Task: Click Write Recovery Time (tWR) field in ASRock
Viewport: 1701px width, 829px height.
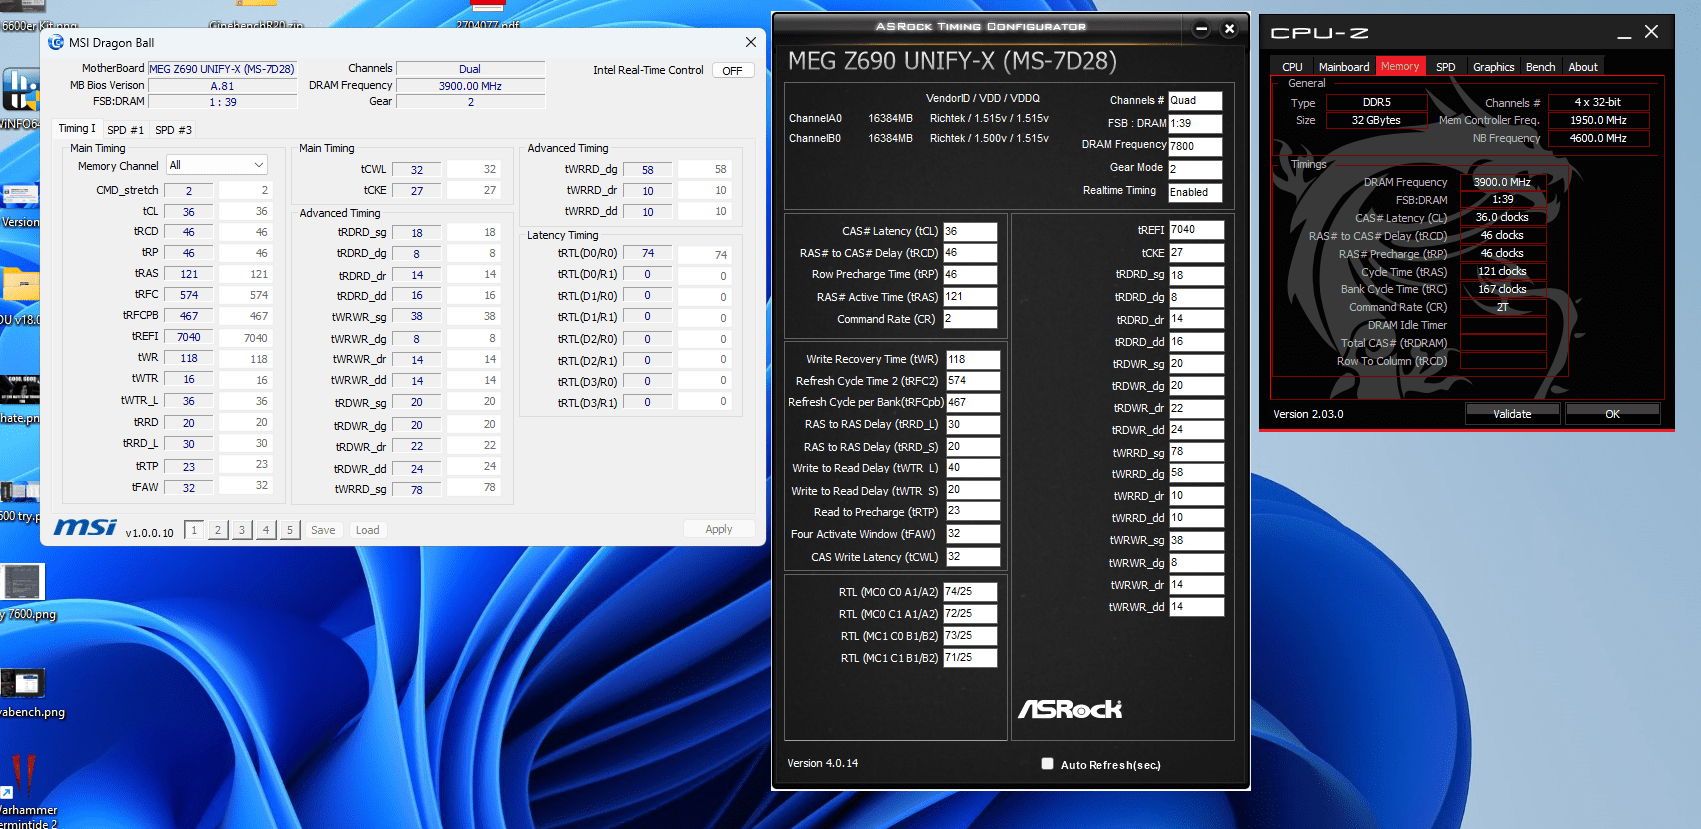Action: click(x=972, y=359)
